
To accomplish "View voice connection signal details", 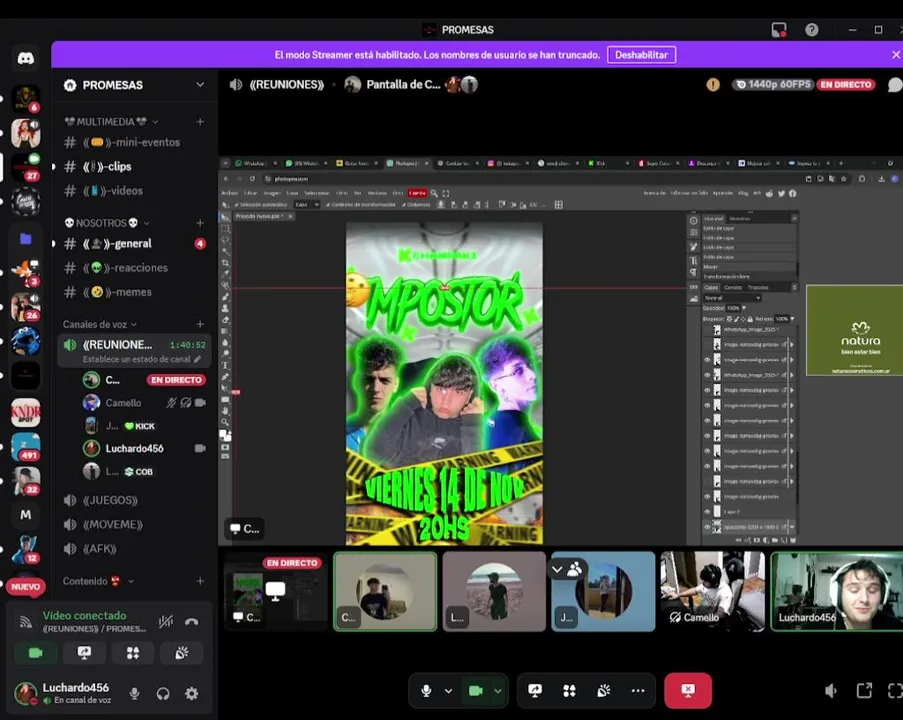I will [25, 622].
